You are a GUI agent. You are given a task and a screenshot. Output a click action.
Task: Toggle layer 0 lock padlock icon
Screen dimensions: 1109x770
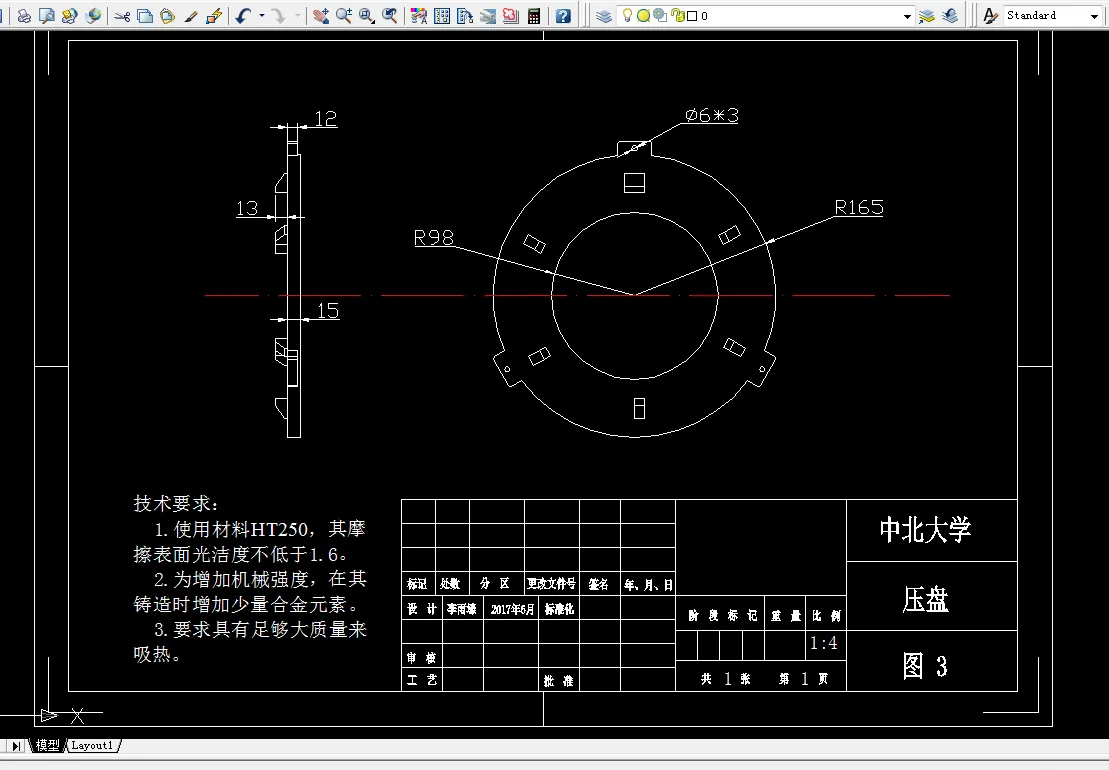point(677,16)
